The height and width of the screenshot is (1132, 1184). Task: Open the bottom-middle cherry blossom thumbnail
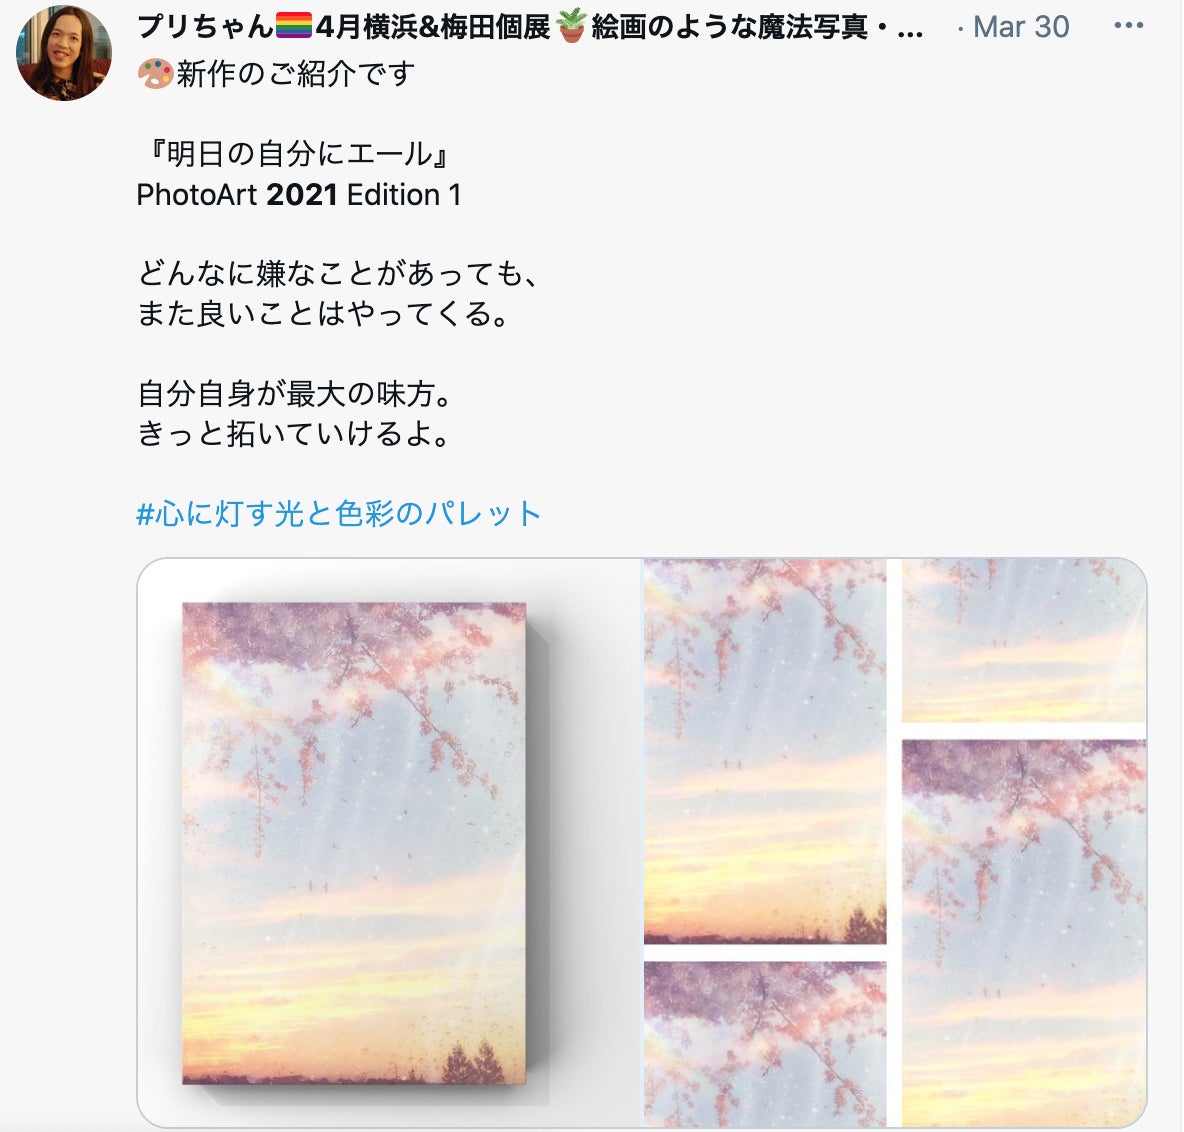[x=765, y=1044]
